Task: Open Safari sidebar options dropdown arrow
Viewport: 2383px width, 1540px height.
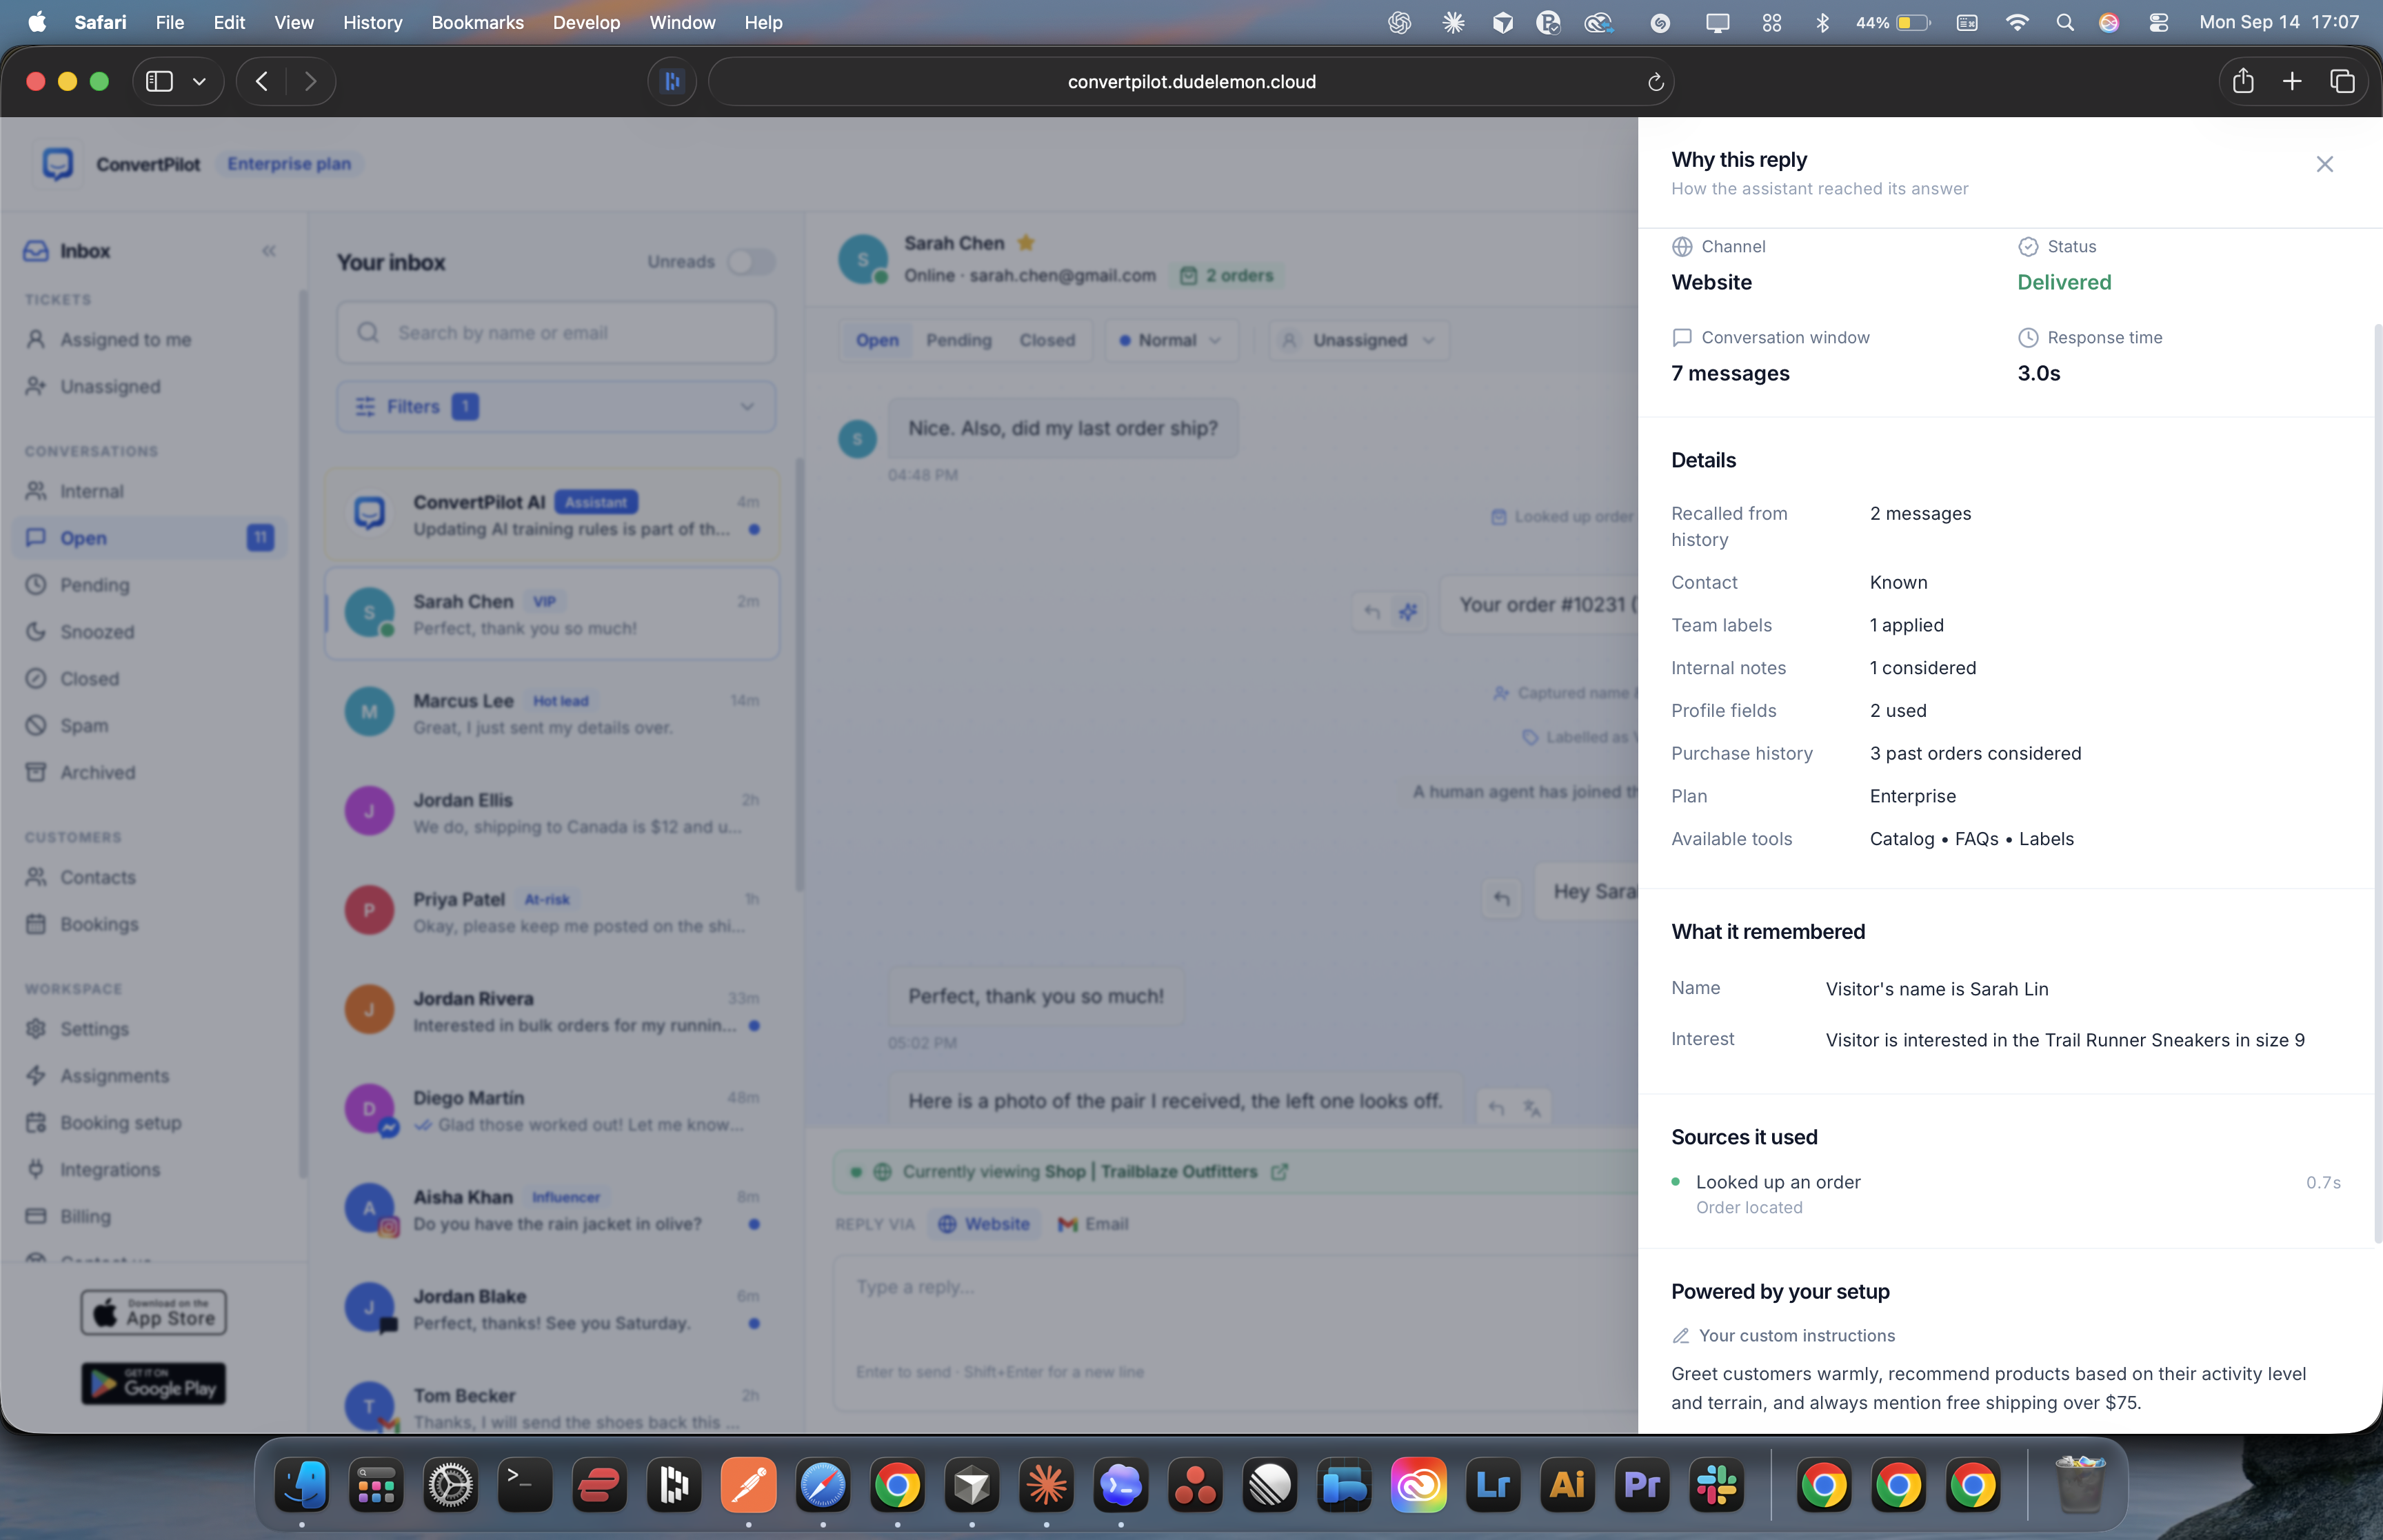Action: [200, 82]
